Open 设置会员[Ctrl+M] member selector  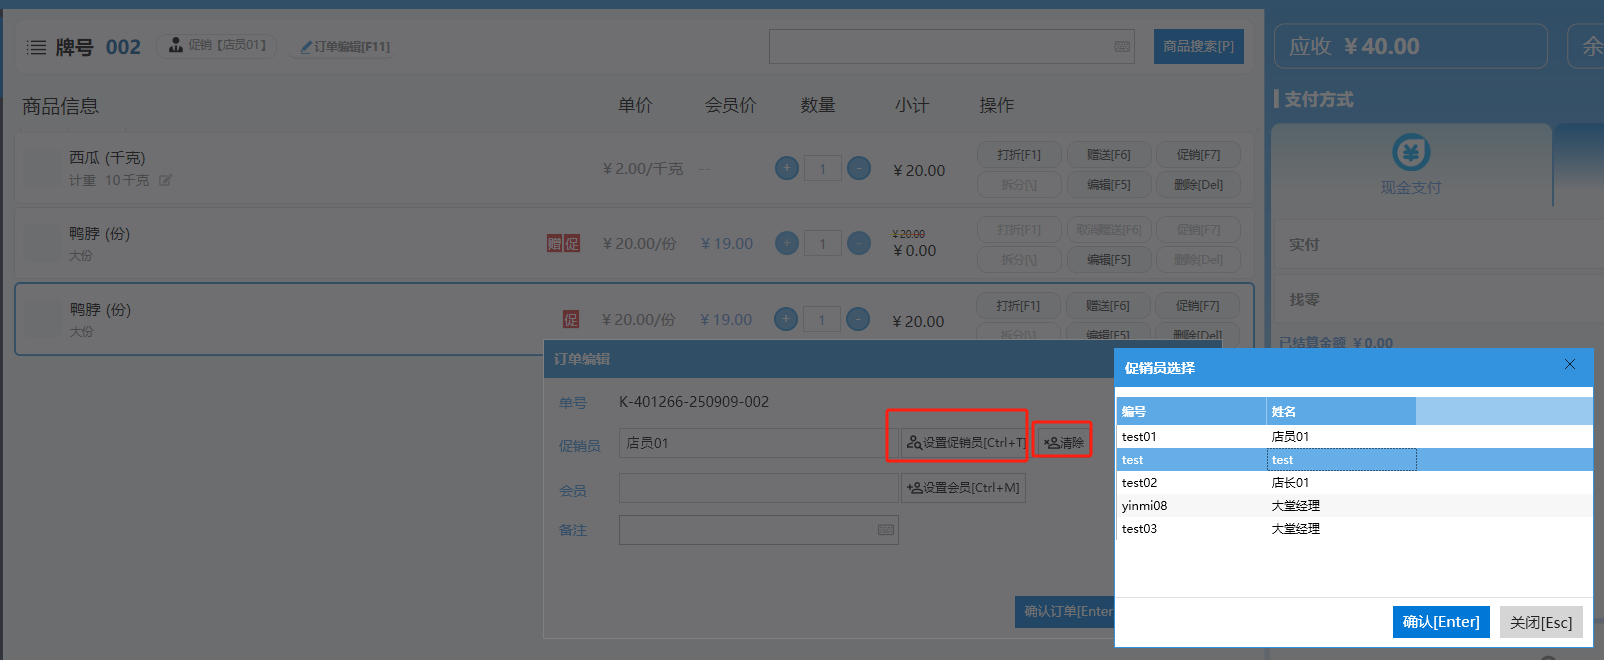963,488
